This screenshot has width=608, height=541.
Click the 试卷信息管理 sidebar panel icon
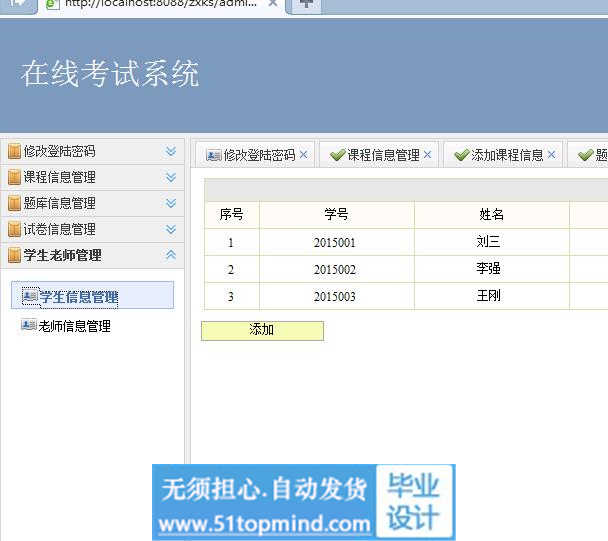click(14, 230)
